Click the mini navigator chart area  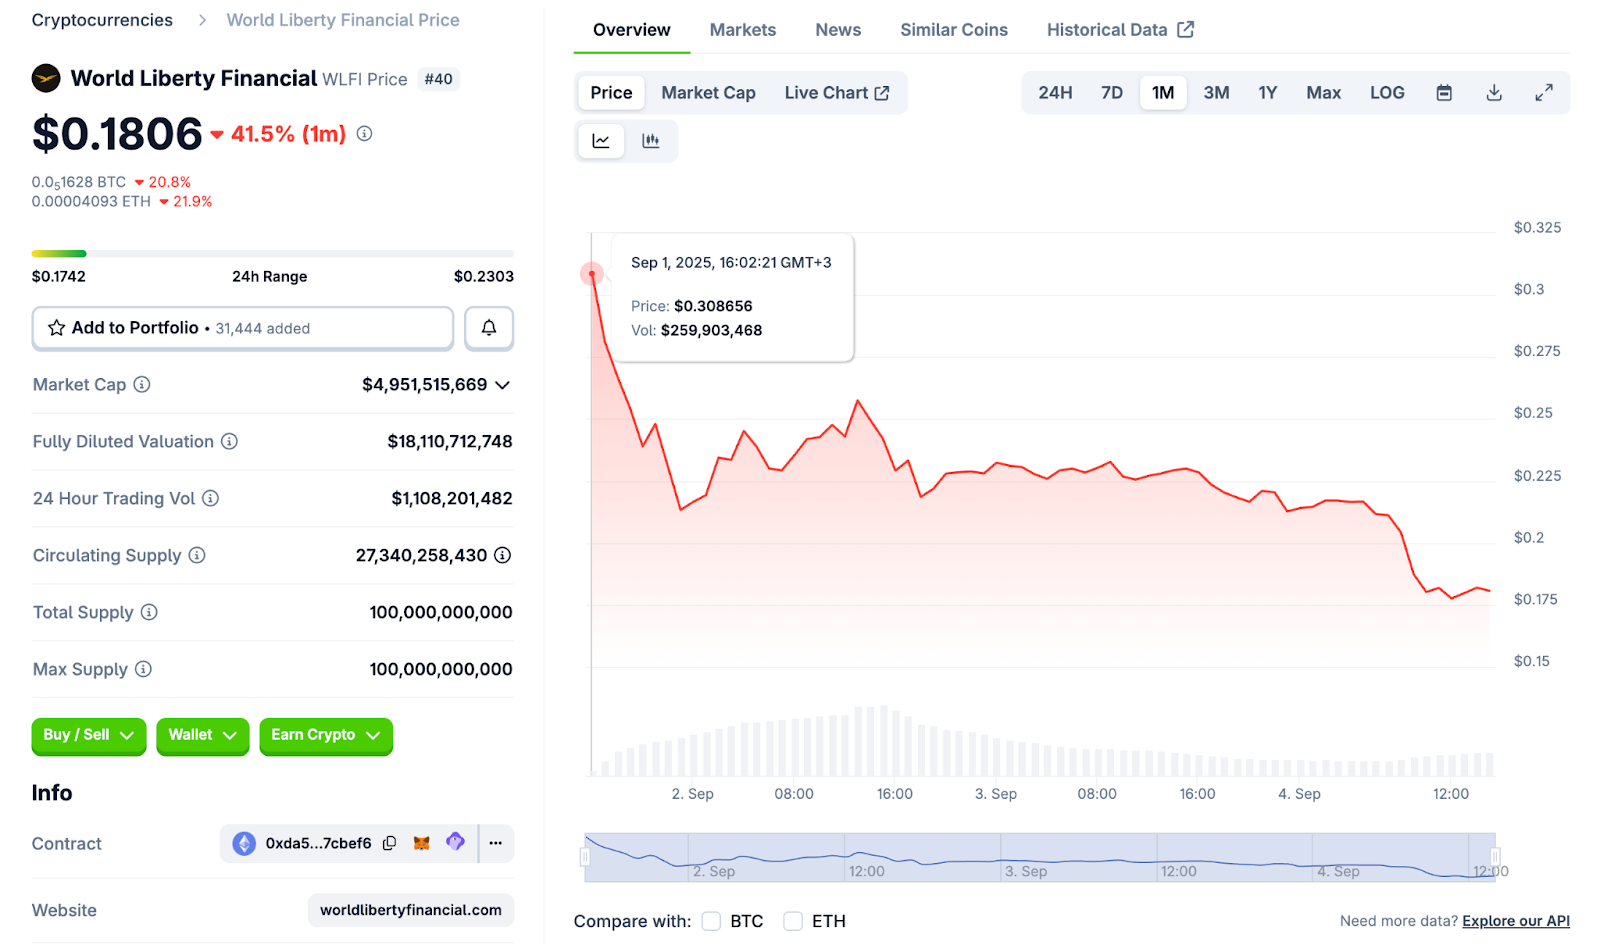click(x=1040, y=857)
